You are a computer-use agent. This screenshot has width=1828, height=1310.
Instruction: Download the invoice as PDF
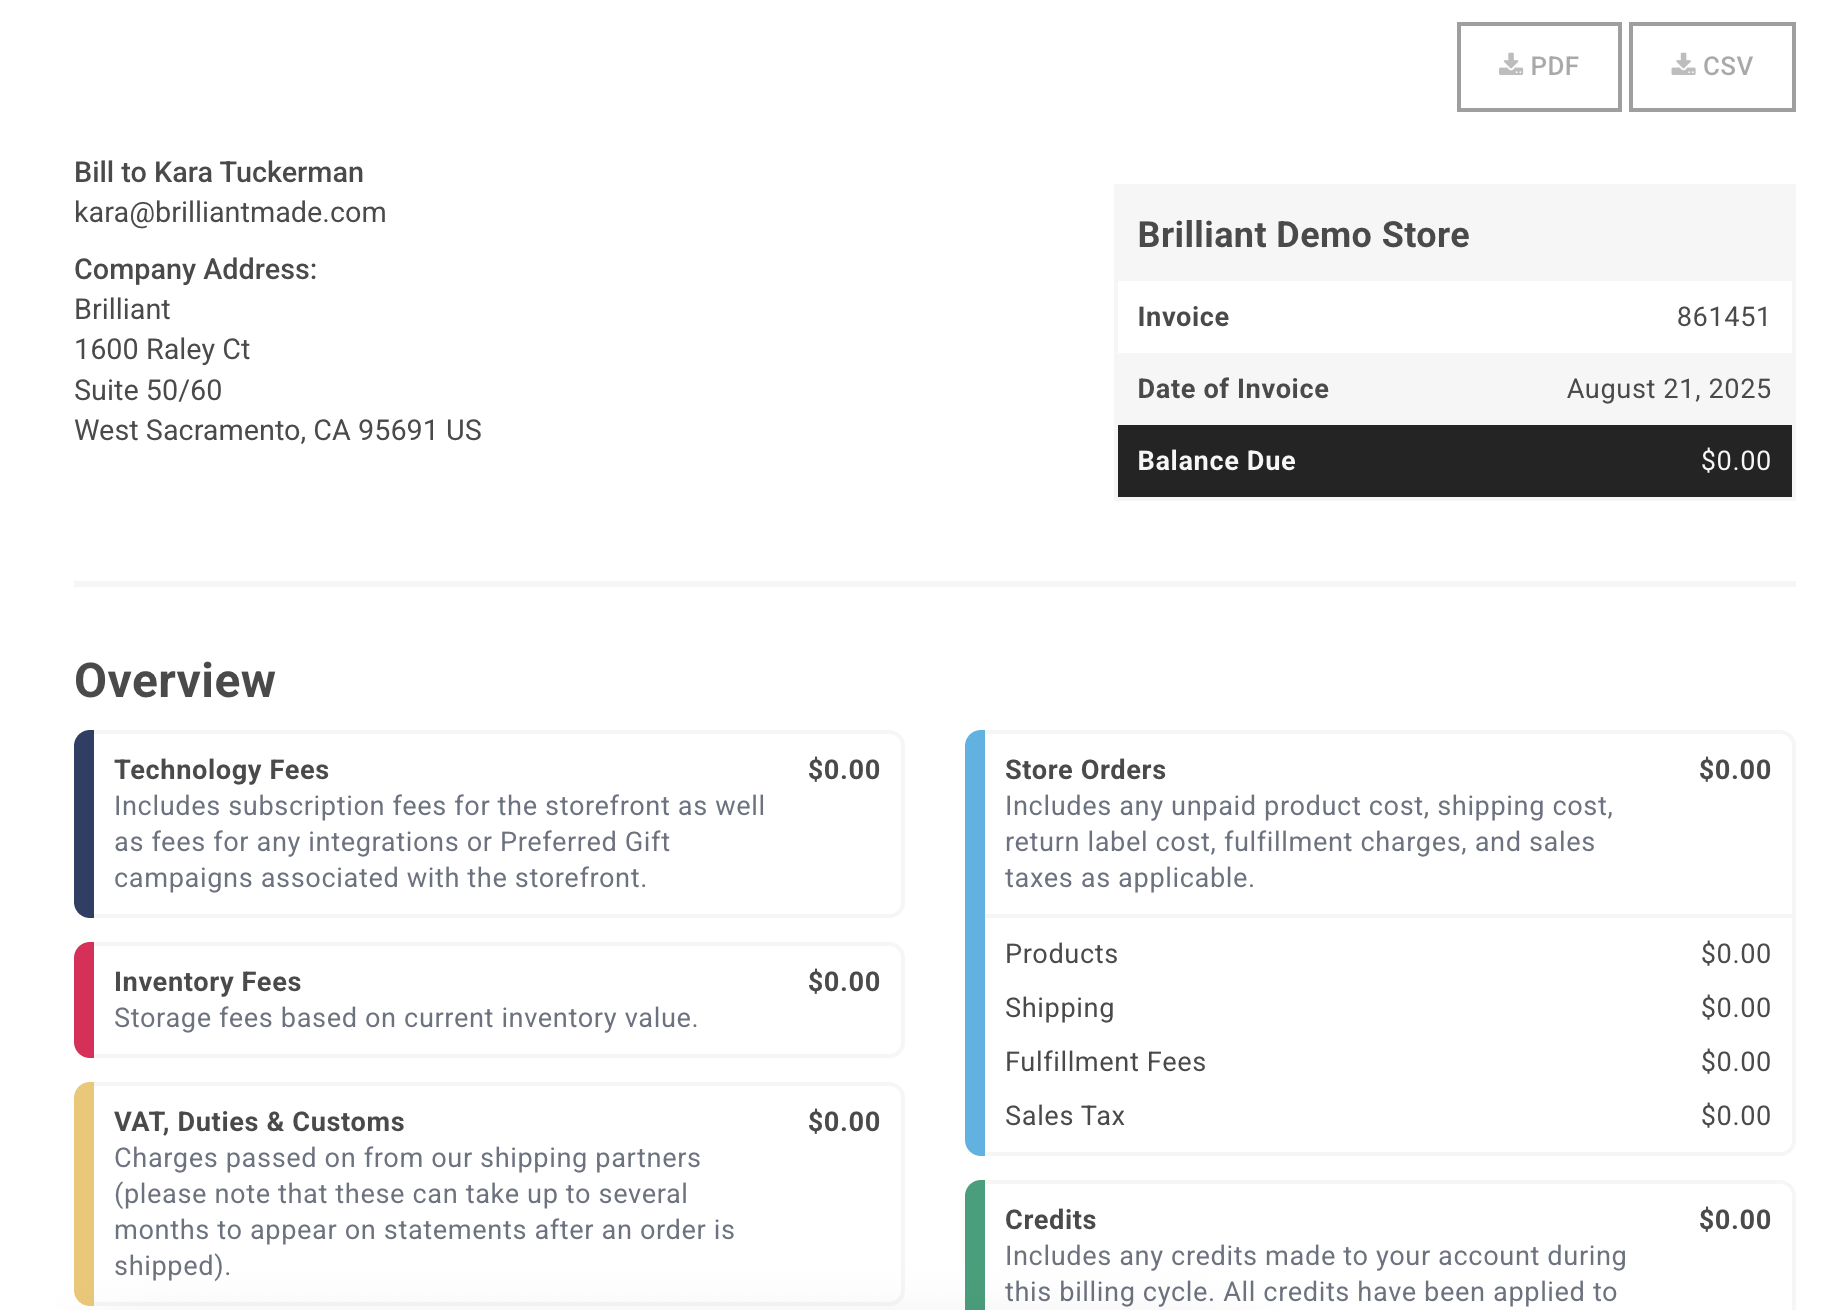(x=1538, y=67)
